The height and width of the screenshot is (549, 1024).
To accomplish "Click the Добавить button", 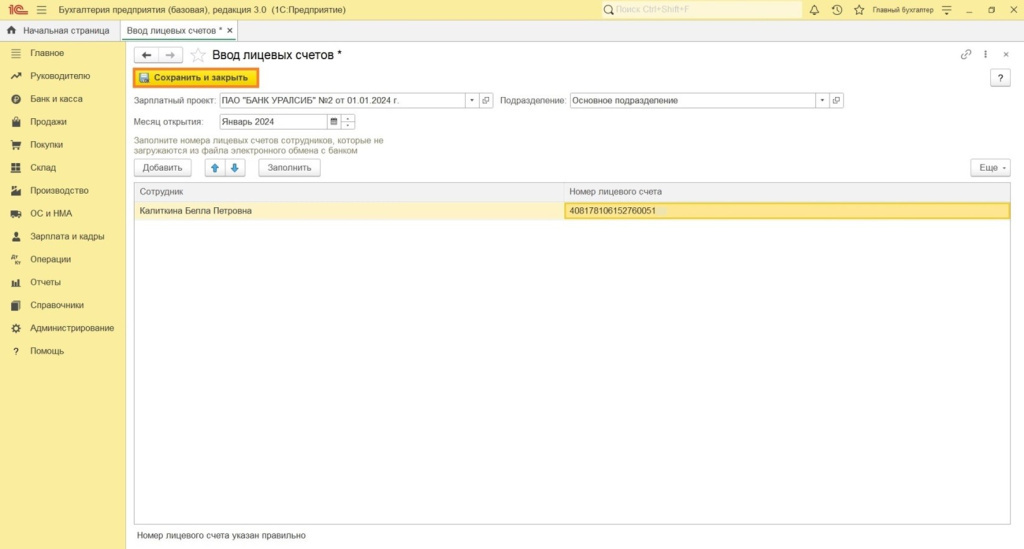I will 162,168.
